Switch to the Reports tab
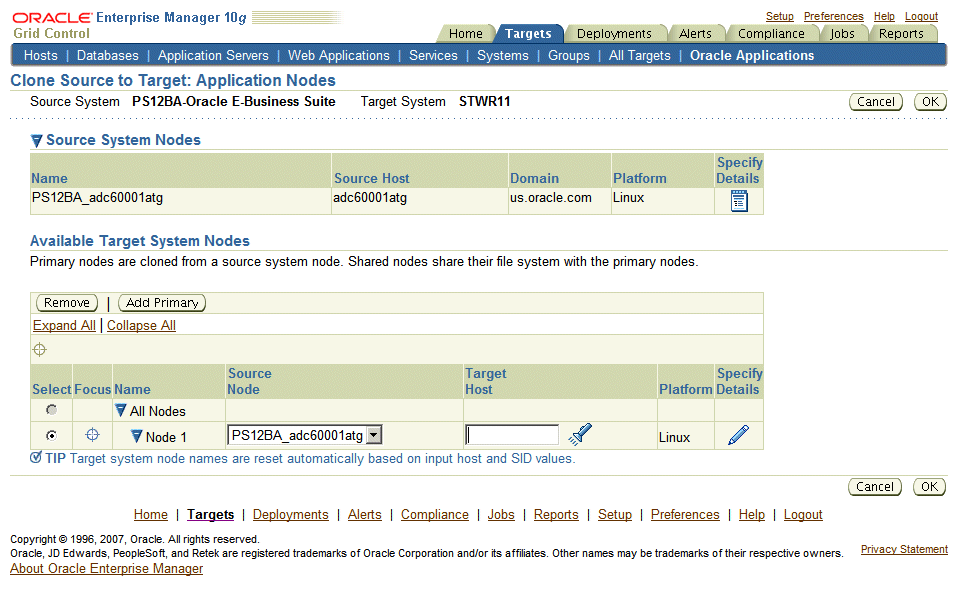The height and width of the screenshot is (589, 957). click(x=901, y=34)
